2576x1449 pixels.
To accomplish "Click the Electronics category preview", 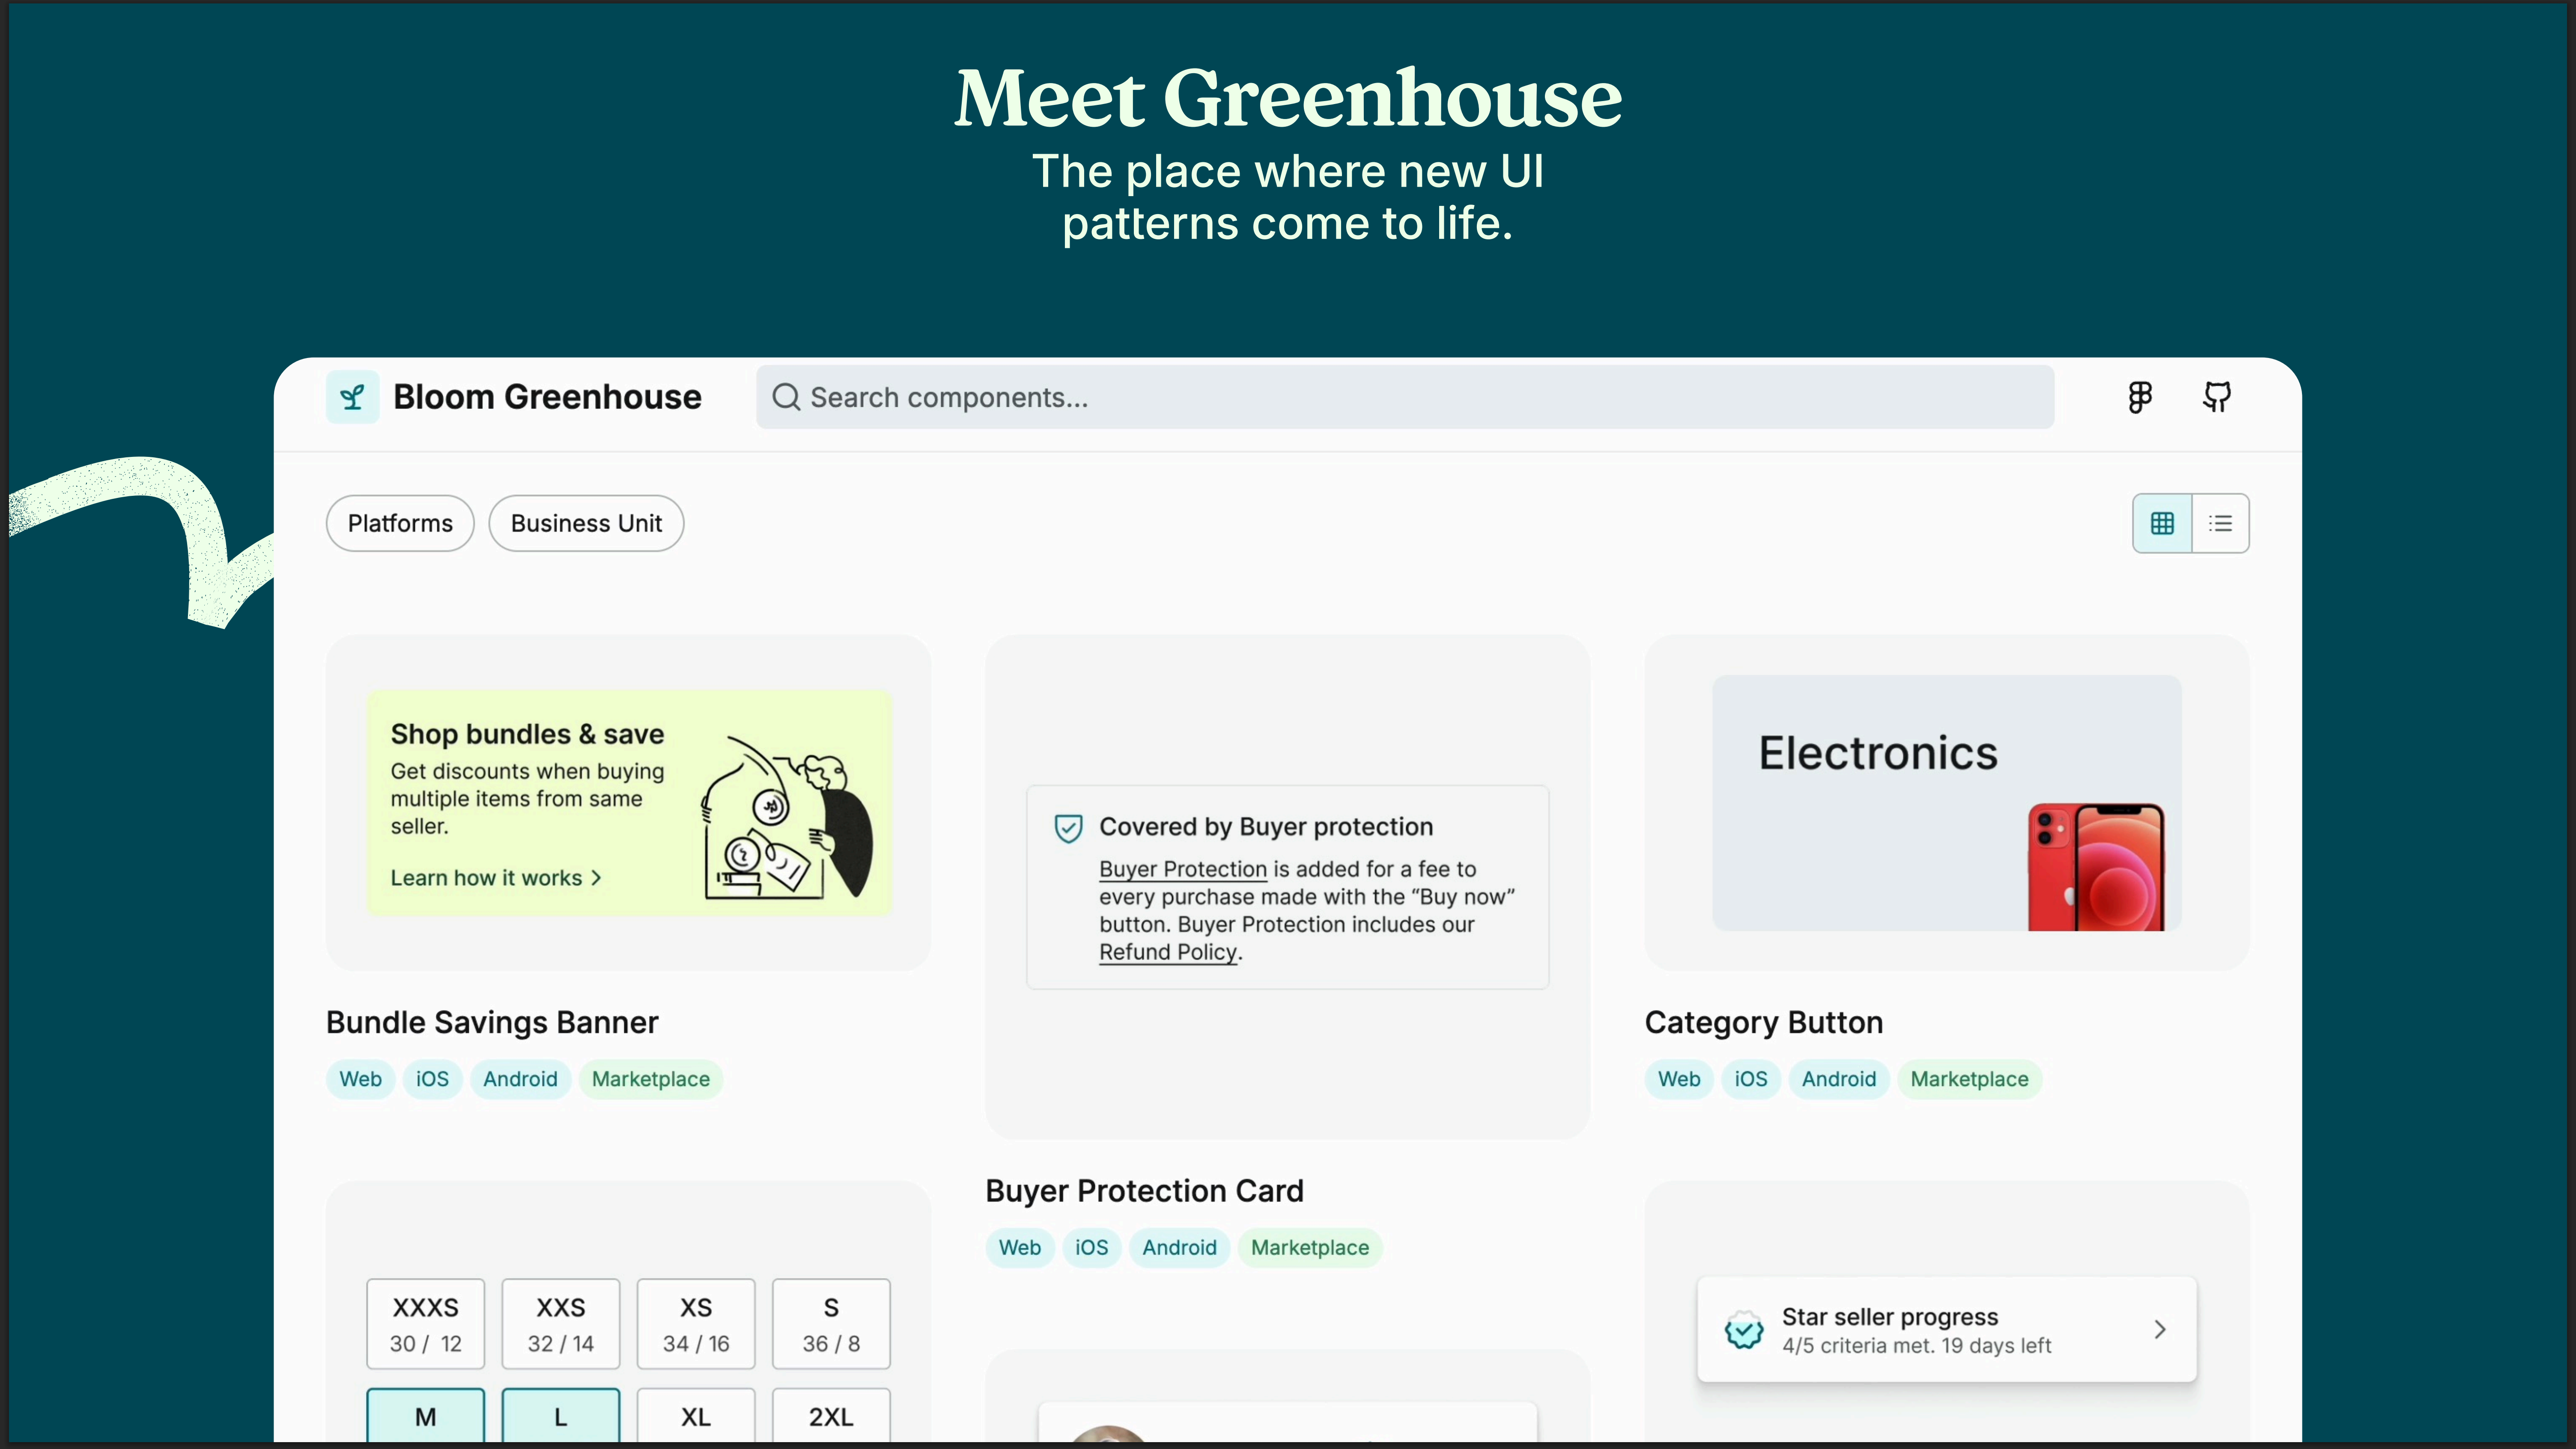I will pos(1946,802).
